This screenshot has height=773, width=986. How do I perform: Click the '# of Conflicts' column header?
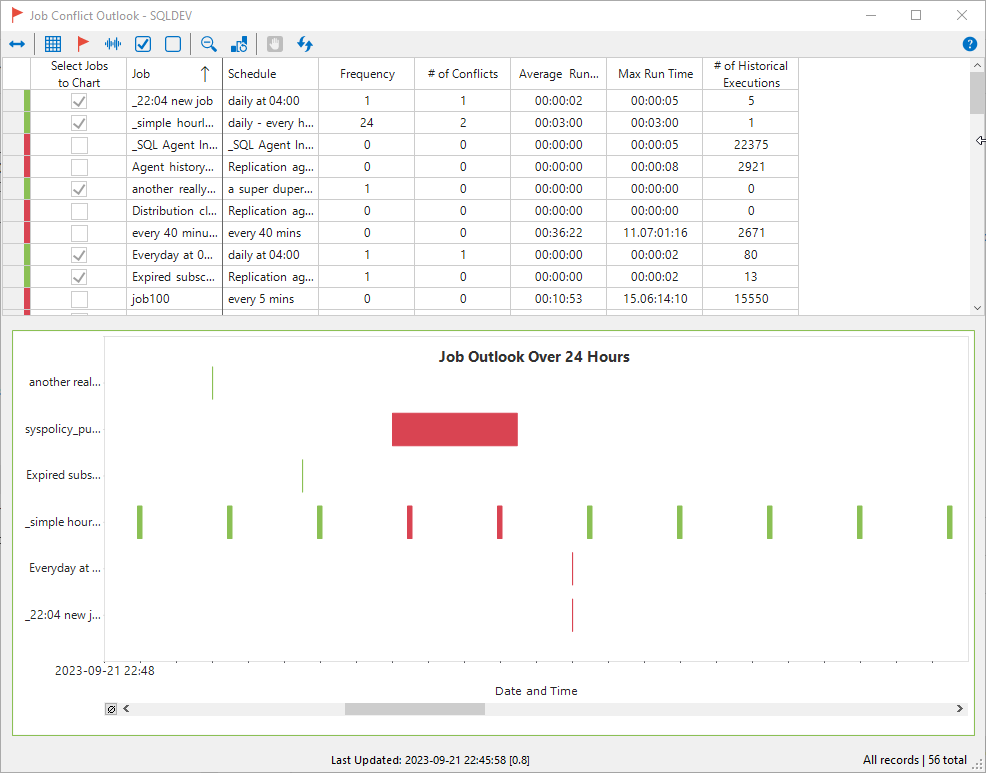[x=462, y=74]
